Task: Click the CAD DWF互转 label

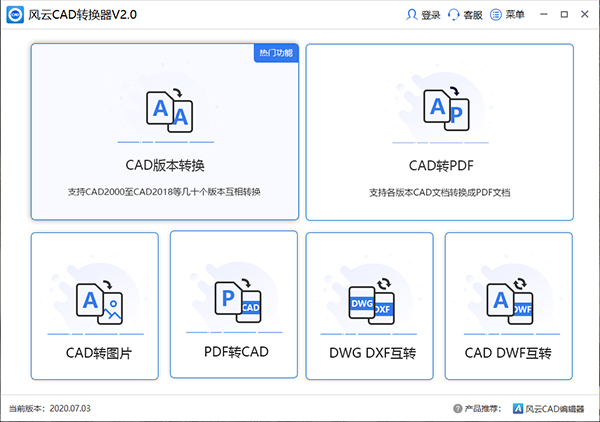Action: point(509,353)
